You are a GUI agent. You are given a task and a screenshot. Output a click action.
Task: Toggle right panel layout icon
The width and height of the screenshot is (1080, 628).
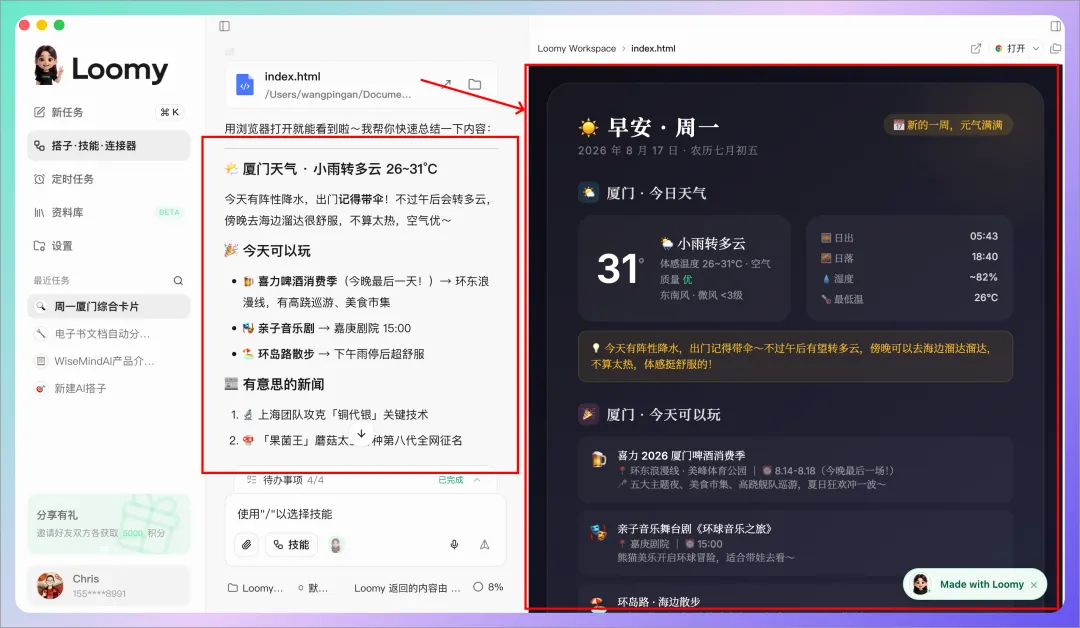click(1055, 26)
